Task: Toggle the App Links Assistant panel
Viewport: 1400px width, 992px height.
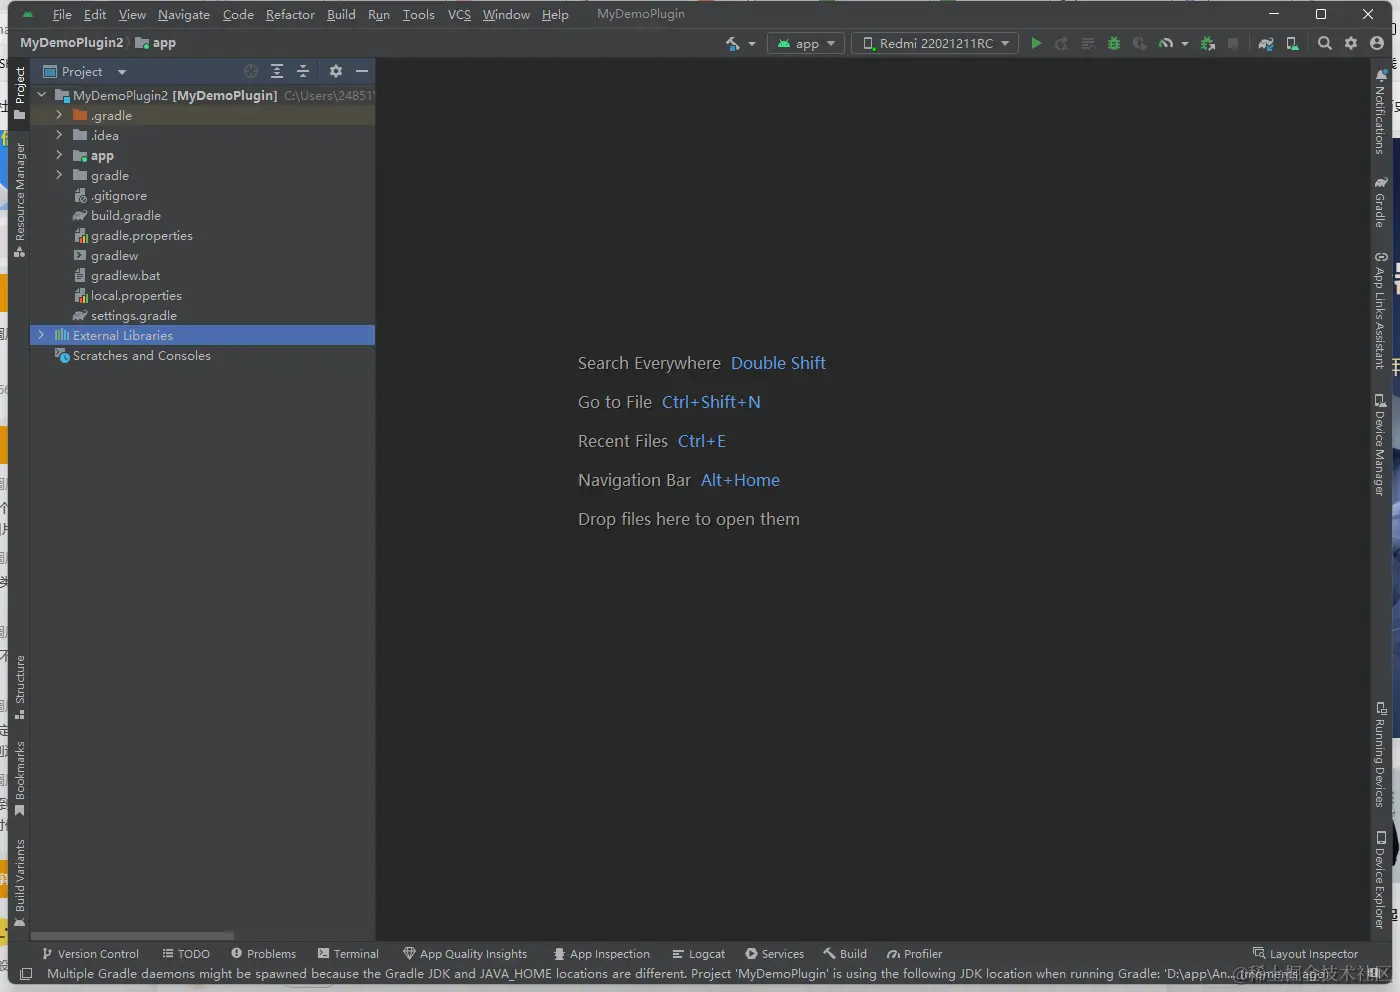Action: 1381,310
